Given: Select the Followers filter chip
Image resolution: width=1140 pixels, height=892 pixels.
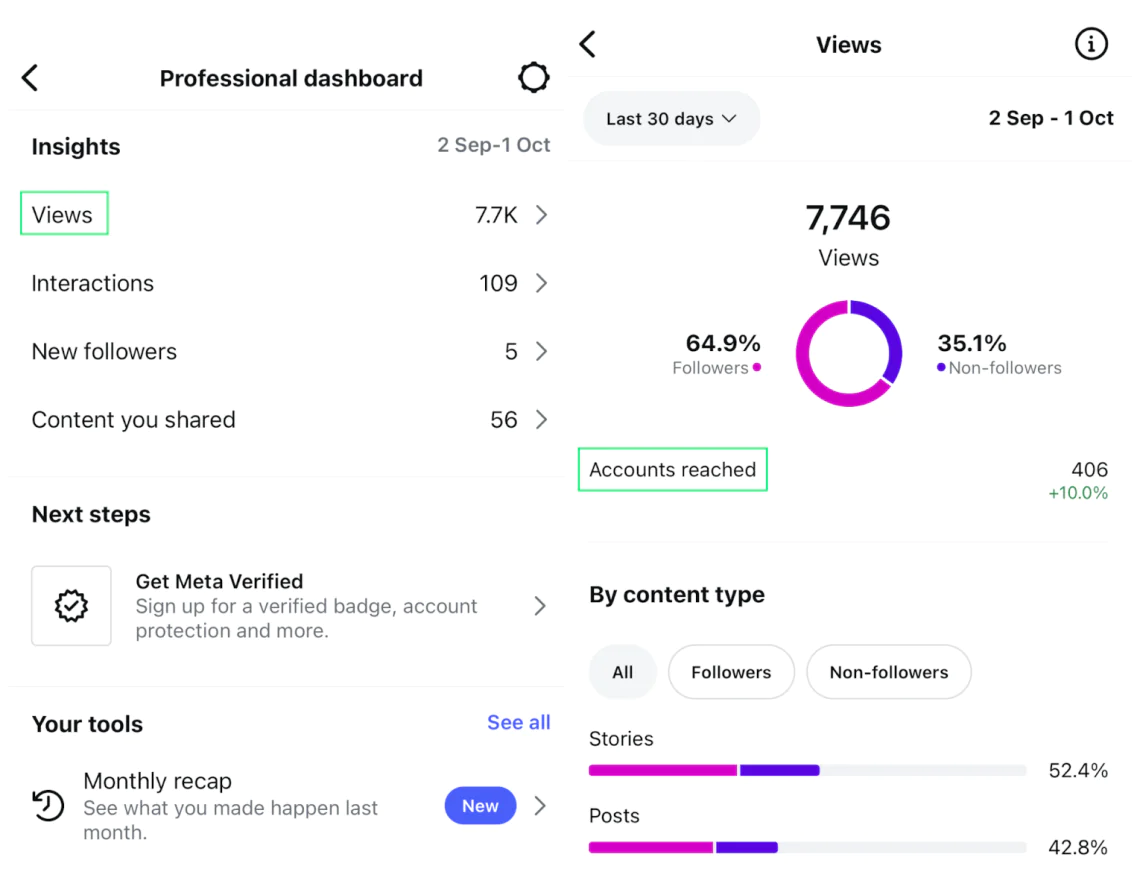Looking at the screenshot, I should point(731,672).
